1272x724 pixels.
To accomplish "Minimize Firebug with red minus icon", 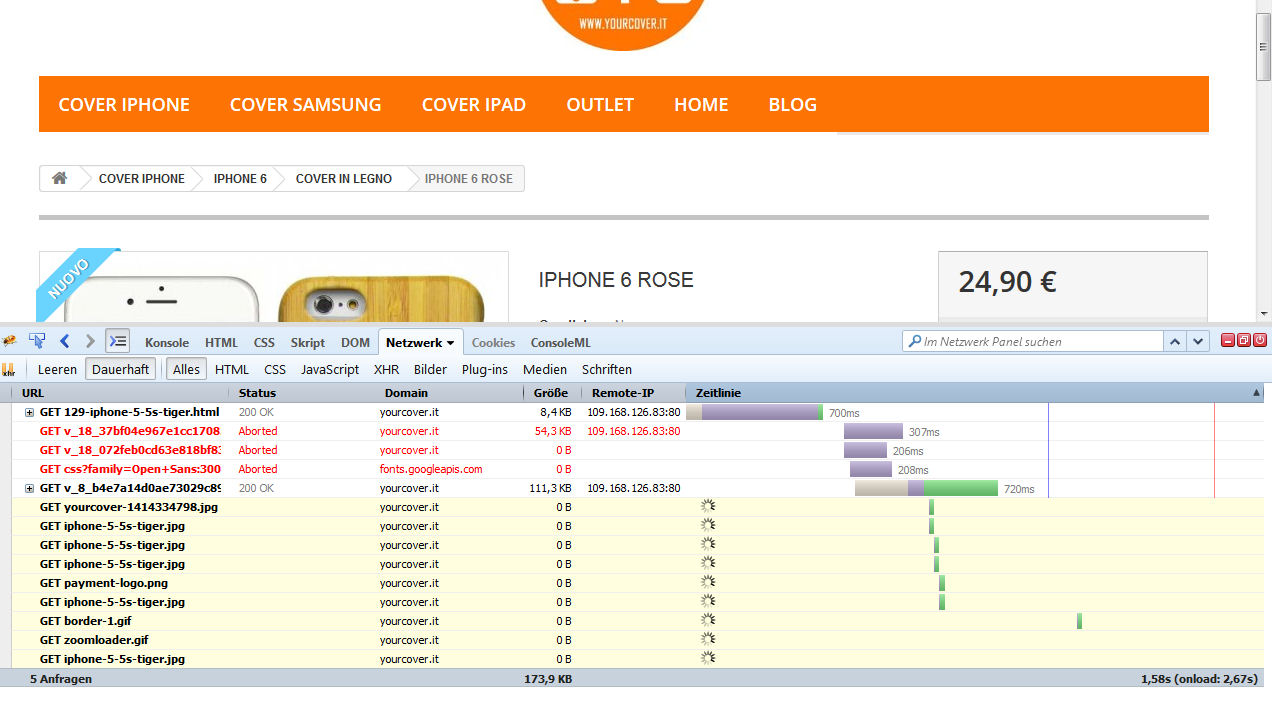I will (x=1228, y=341).
